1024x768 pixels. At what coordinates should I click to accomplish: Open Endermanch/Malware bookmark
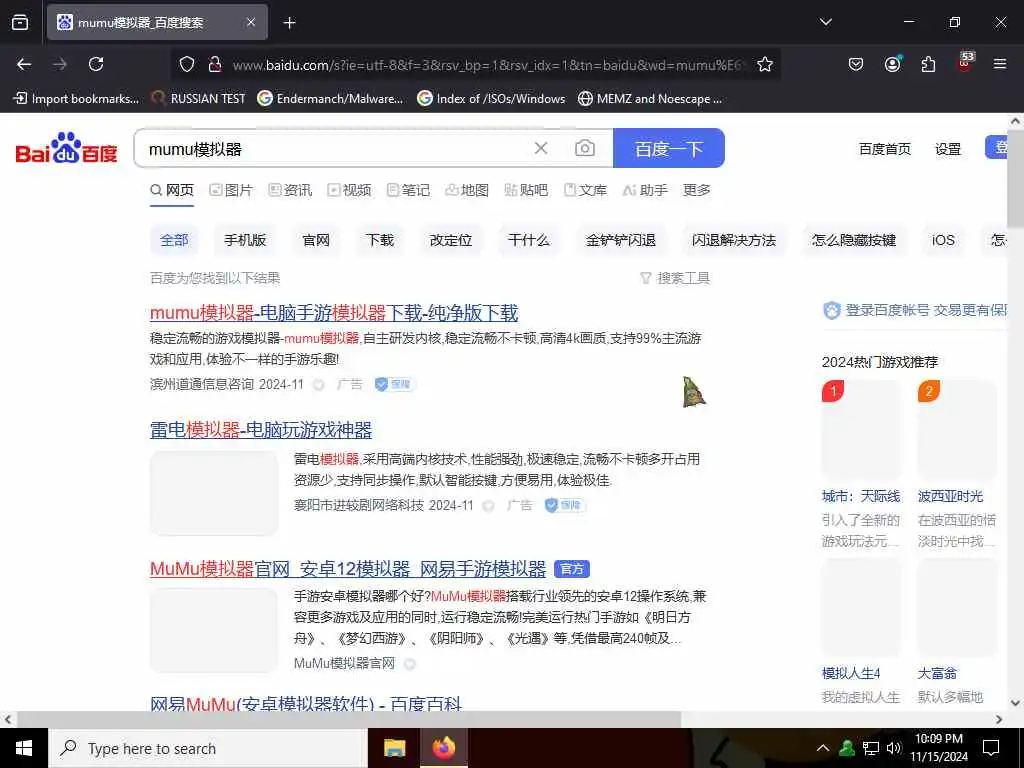coord(330,99)
